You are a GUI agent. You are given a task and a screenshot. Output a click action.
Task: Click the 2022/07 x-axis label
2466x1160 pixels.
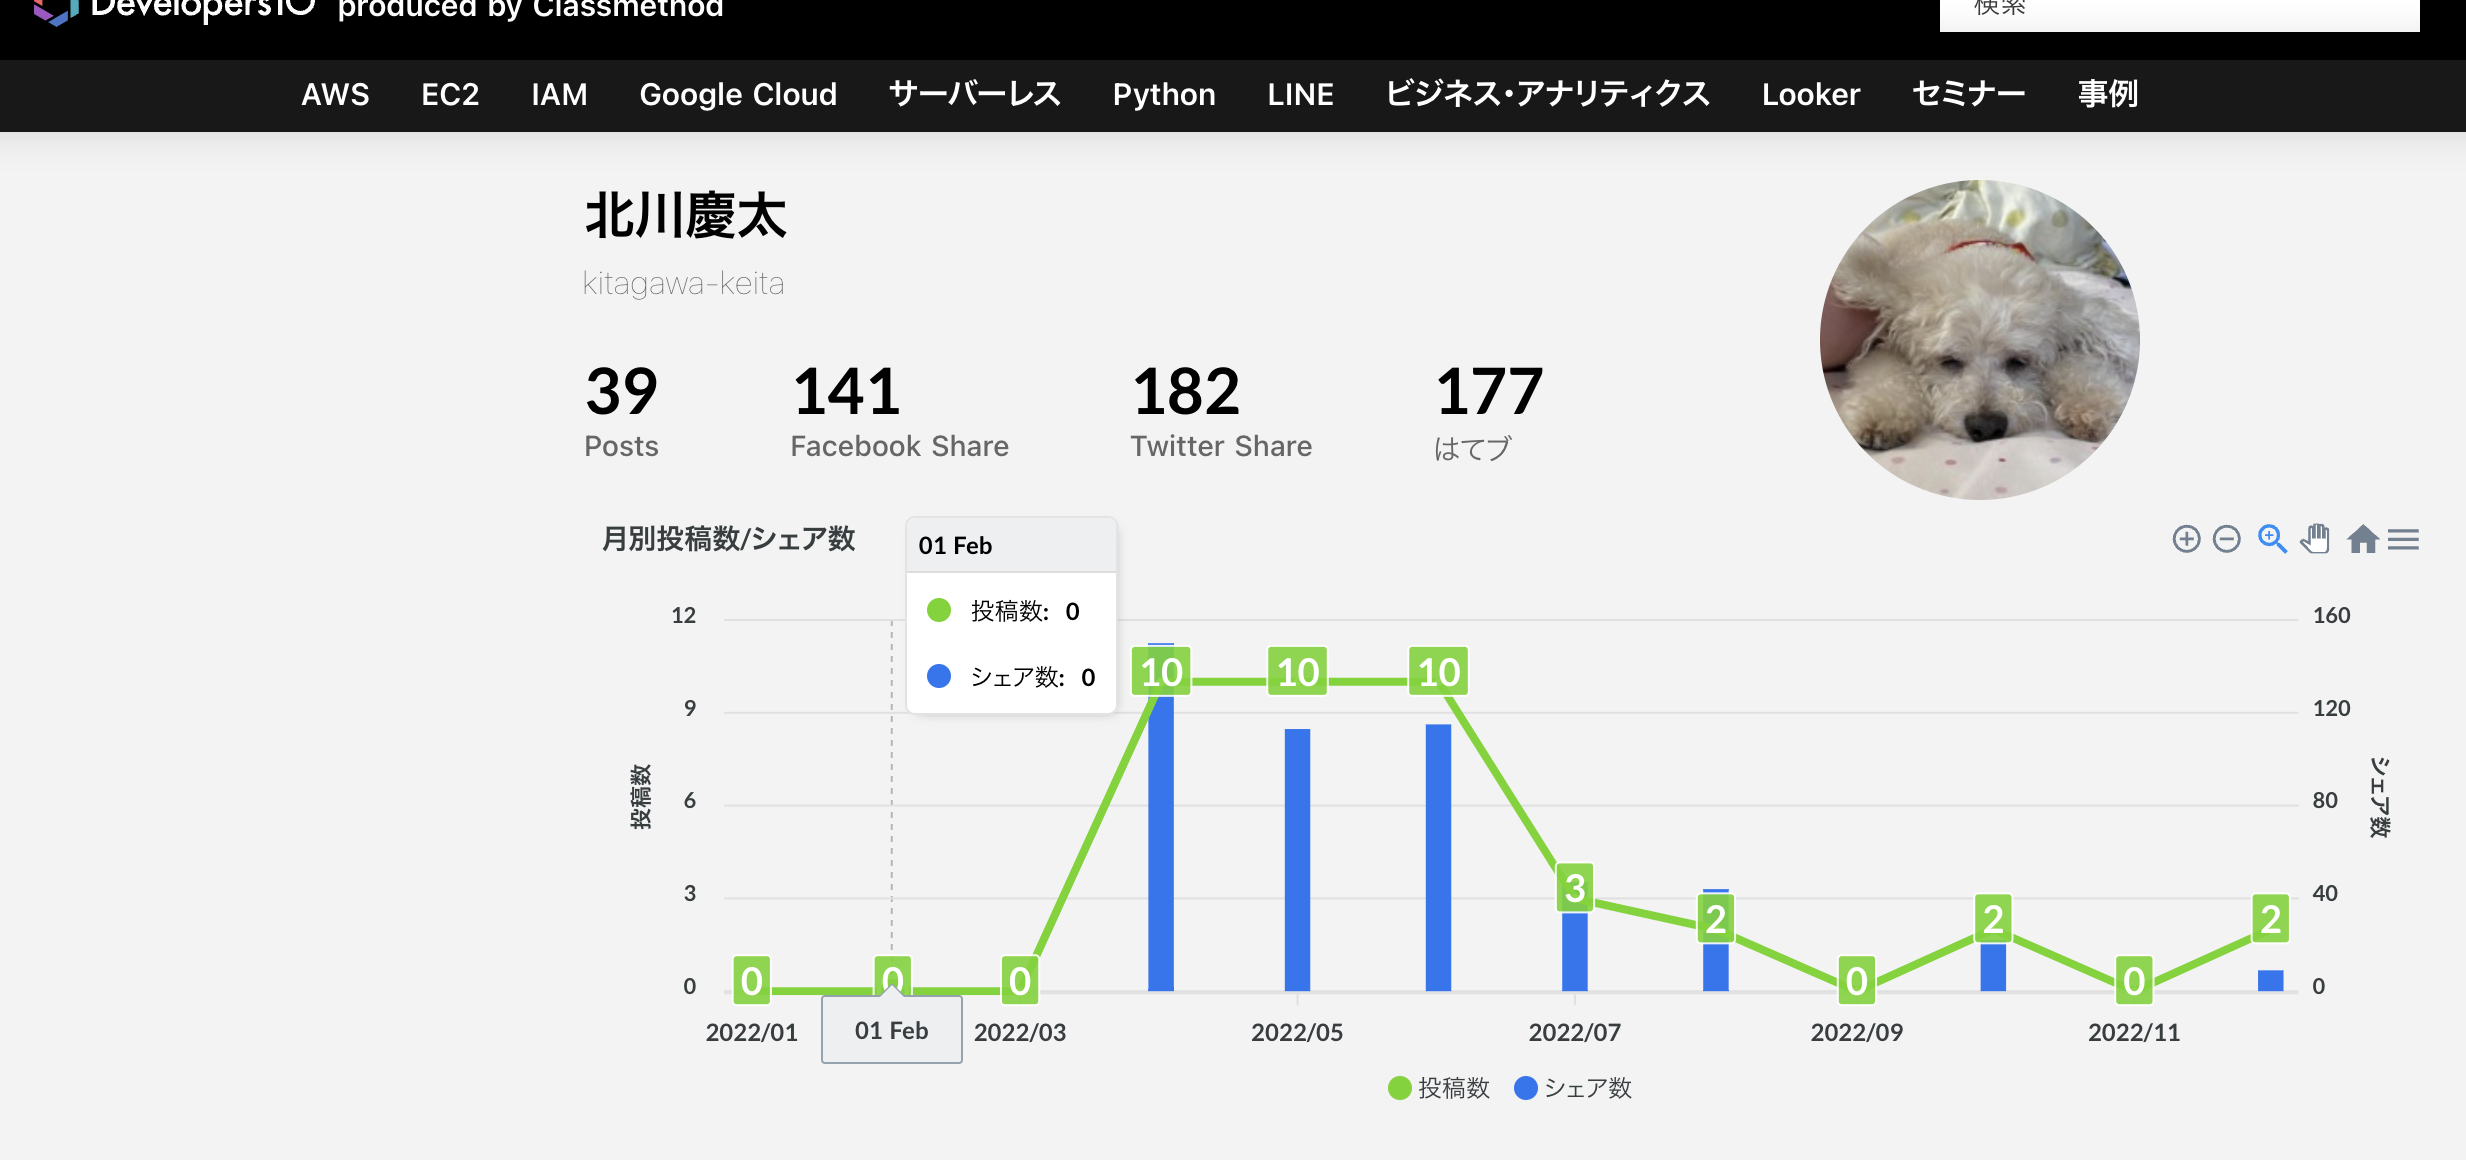[1574, 1032]
